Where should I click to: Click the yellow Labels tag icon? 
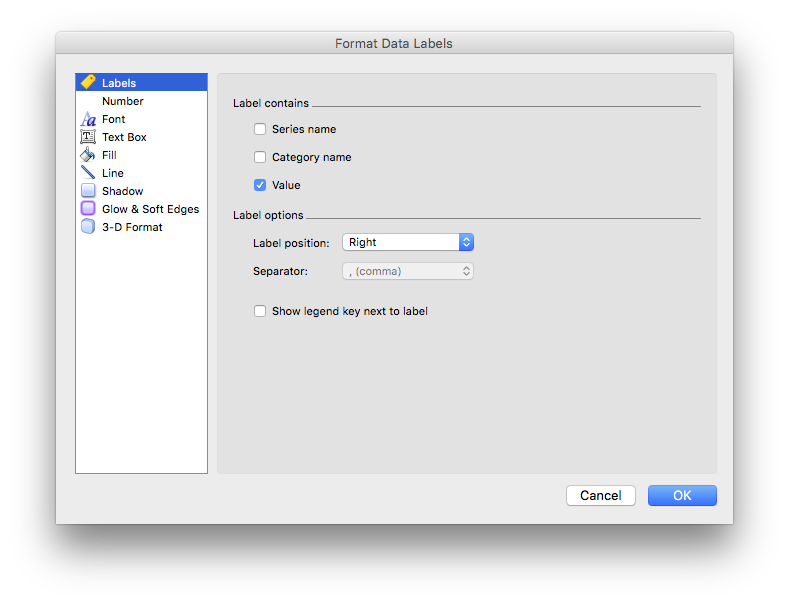[88, 82]
